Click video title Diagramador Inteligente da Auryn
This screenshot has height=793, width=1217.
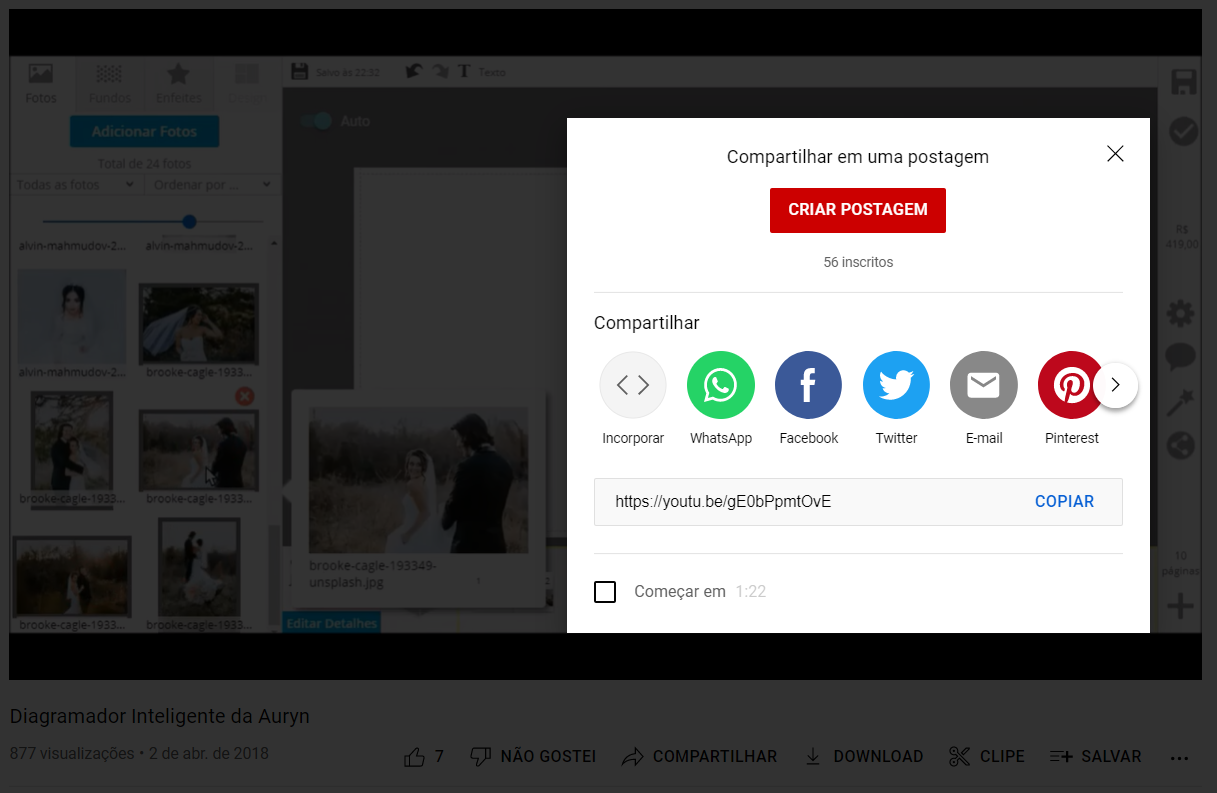pyautogui.click(x=160, y=716)
